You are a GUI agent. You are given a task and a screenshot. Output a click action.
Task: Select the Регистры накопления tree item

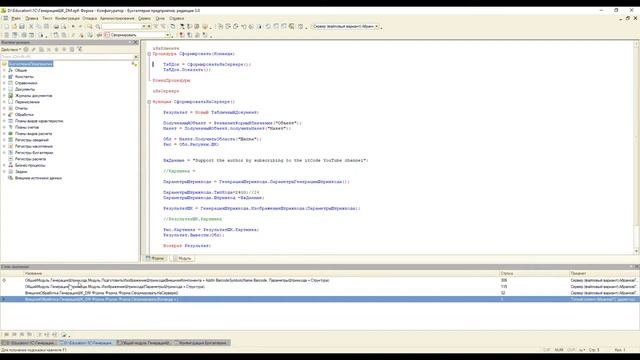coord(33,147)
